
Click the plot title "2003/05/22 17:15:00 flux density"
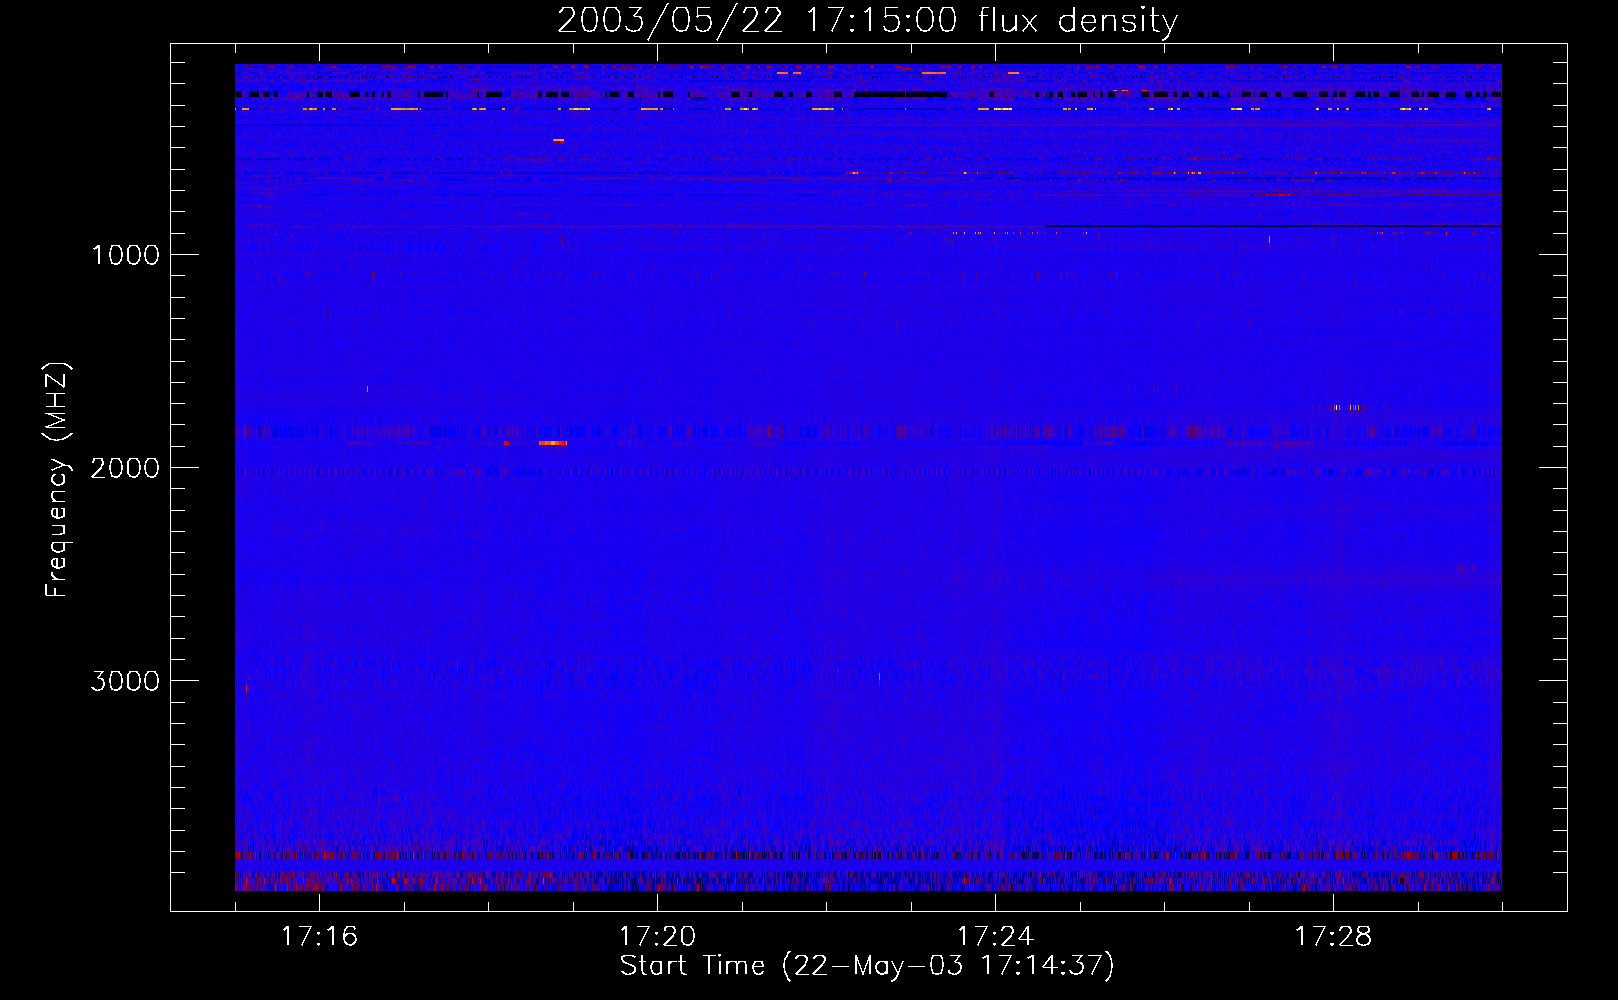click(x=867, y=21)
